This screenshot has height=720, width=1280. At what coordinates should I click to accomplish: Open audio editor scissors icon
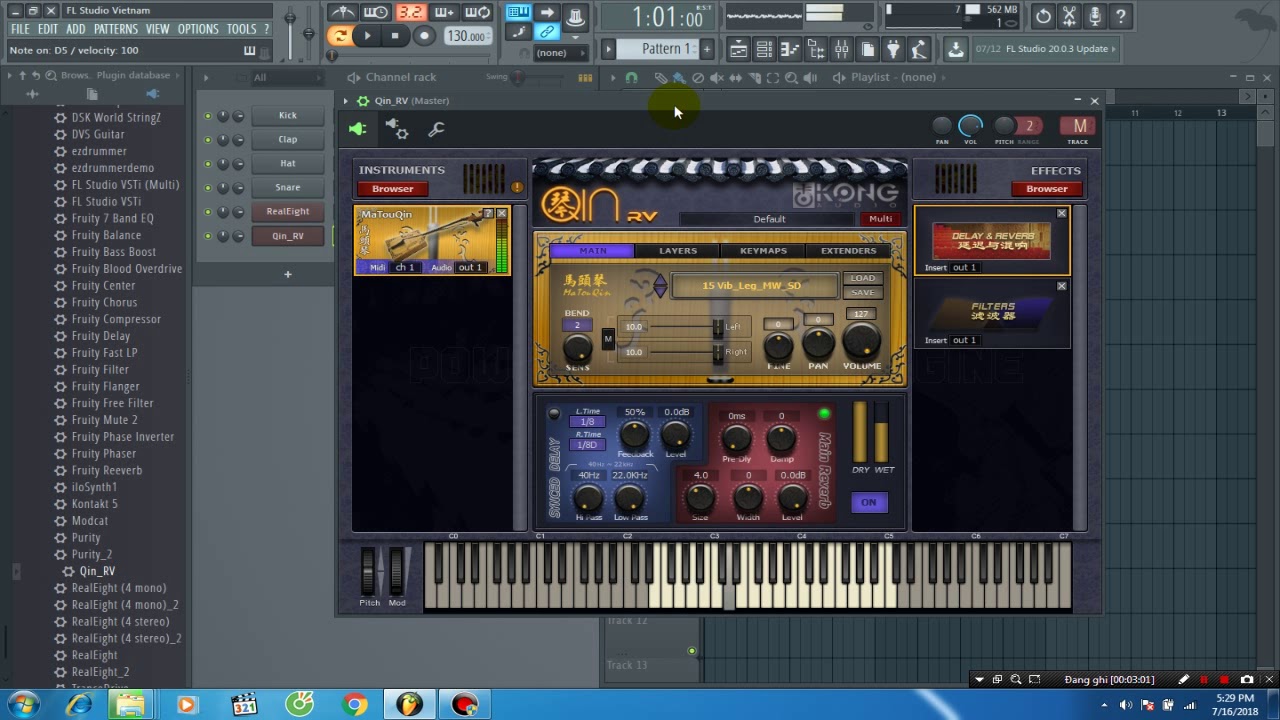click(1069, 16)
